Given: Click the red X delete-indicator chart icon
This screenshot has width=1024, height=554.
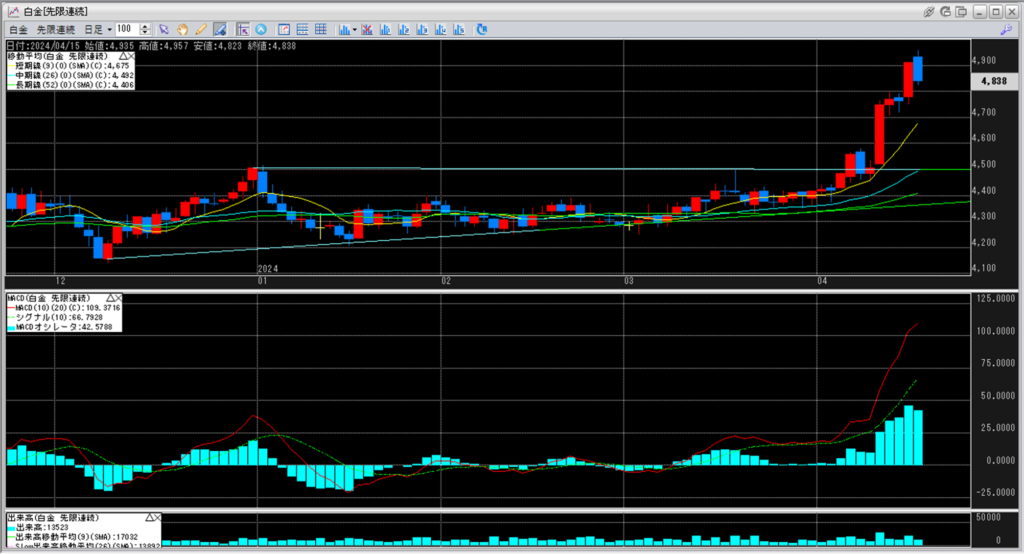Looking at the screenshot, I should click(x=367, y=30).
